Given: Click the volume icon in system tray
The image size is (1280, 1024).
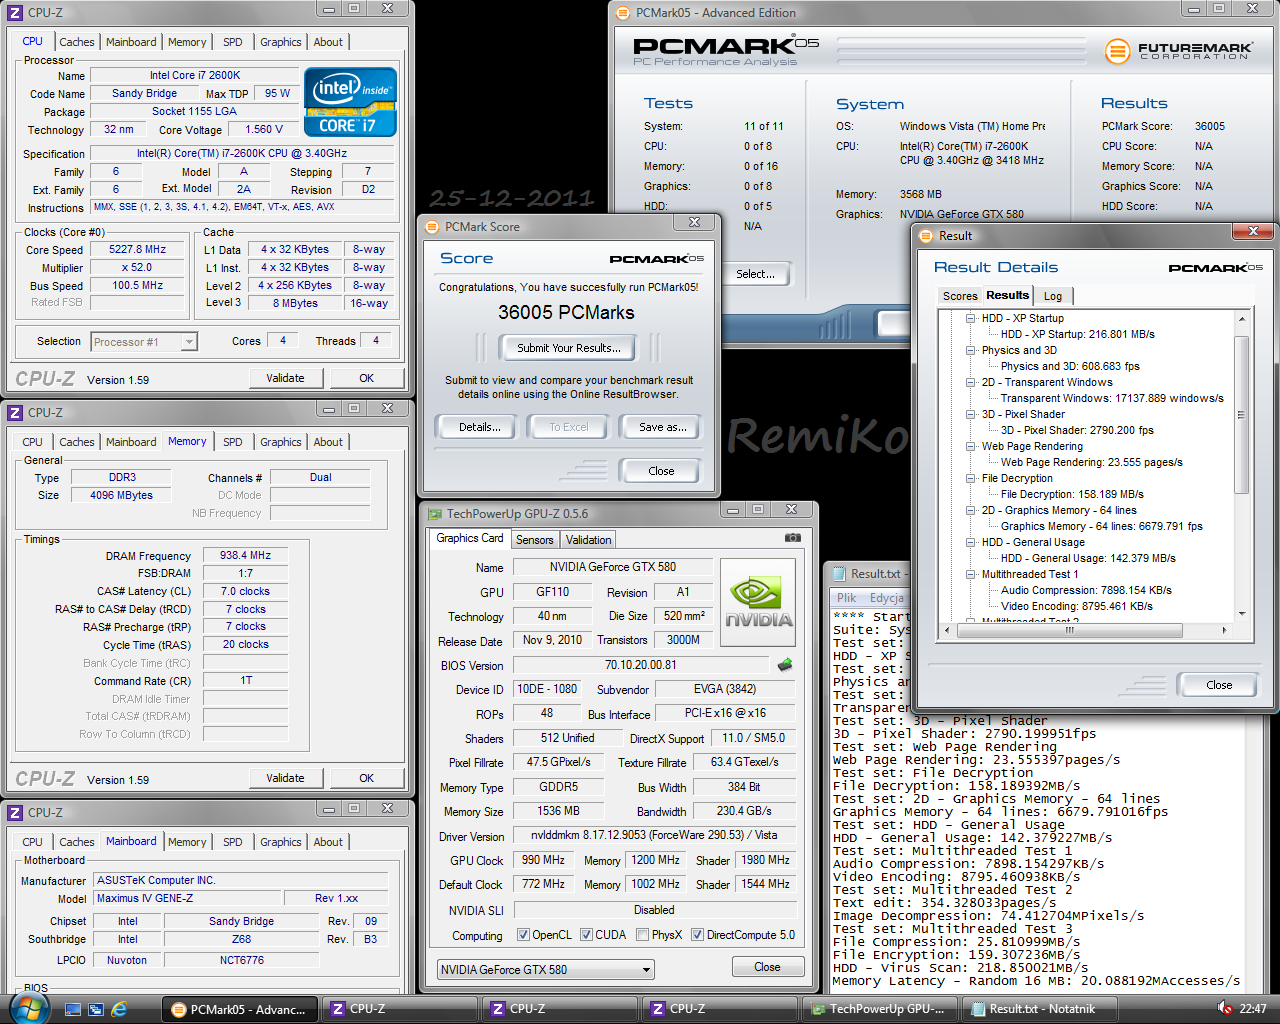Looking at the screenshot, I should (x=1224, y=1008).
